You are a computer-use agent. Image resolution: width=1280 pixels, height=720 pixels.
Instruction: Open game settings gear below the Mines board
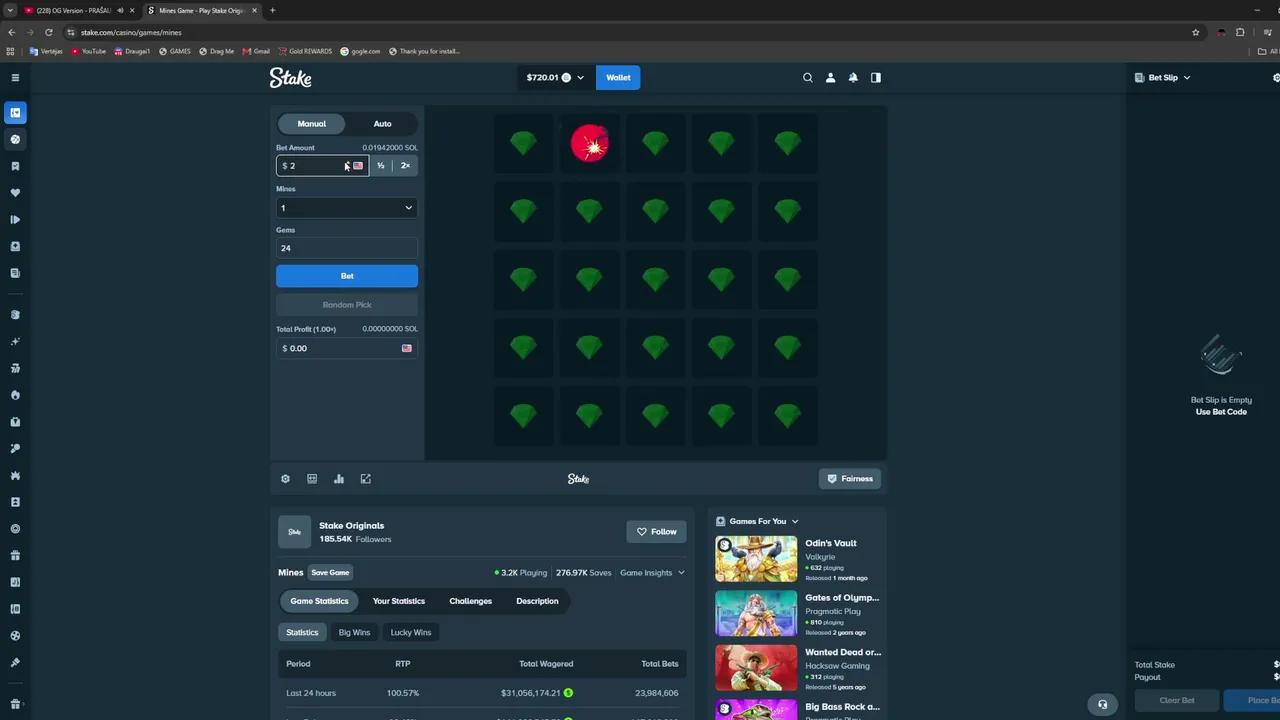coord(285,479)
